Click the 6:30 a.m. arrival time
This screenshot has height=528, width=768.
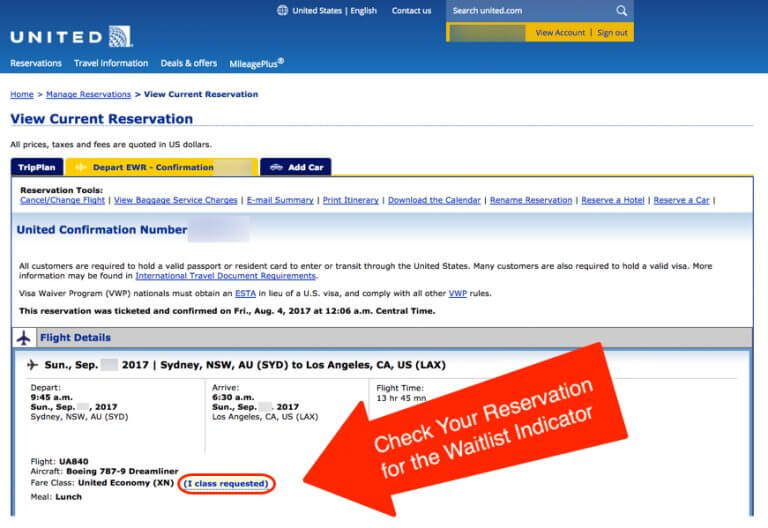[233, 397]
